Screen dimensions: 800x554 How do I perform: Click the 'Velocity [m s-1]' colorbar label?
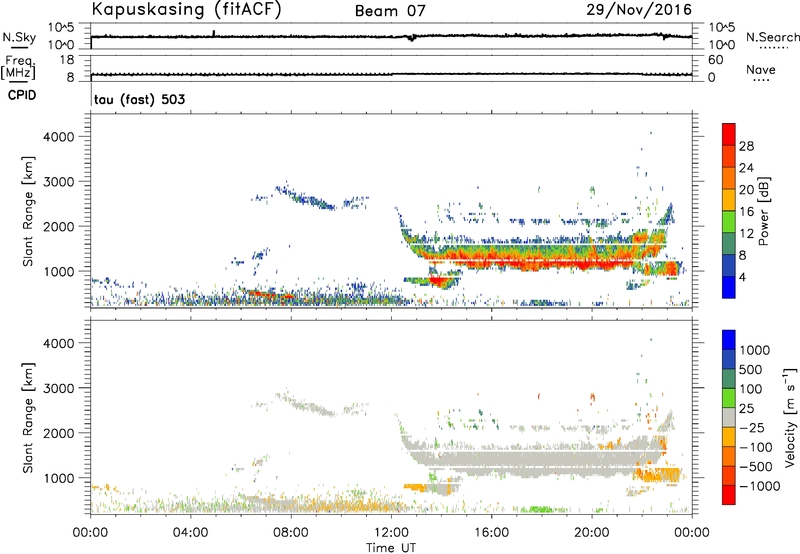pos(790,417)
